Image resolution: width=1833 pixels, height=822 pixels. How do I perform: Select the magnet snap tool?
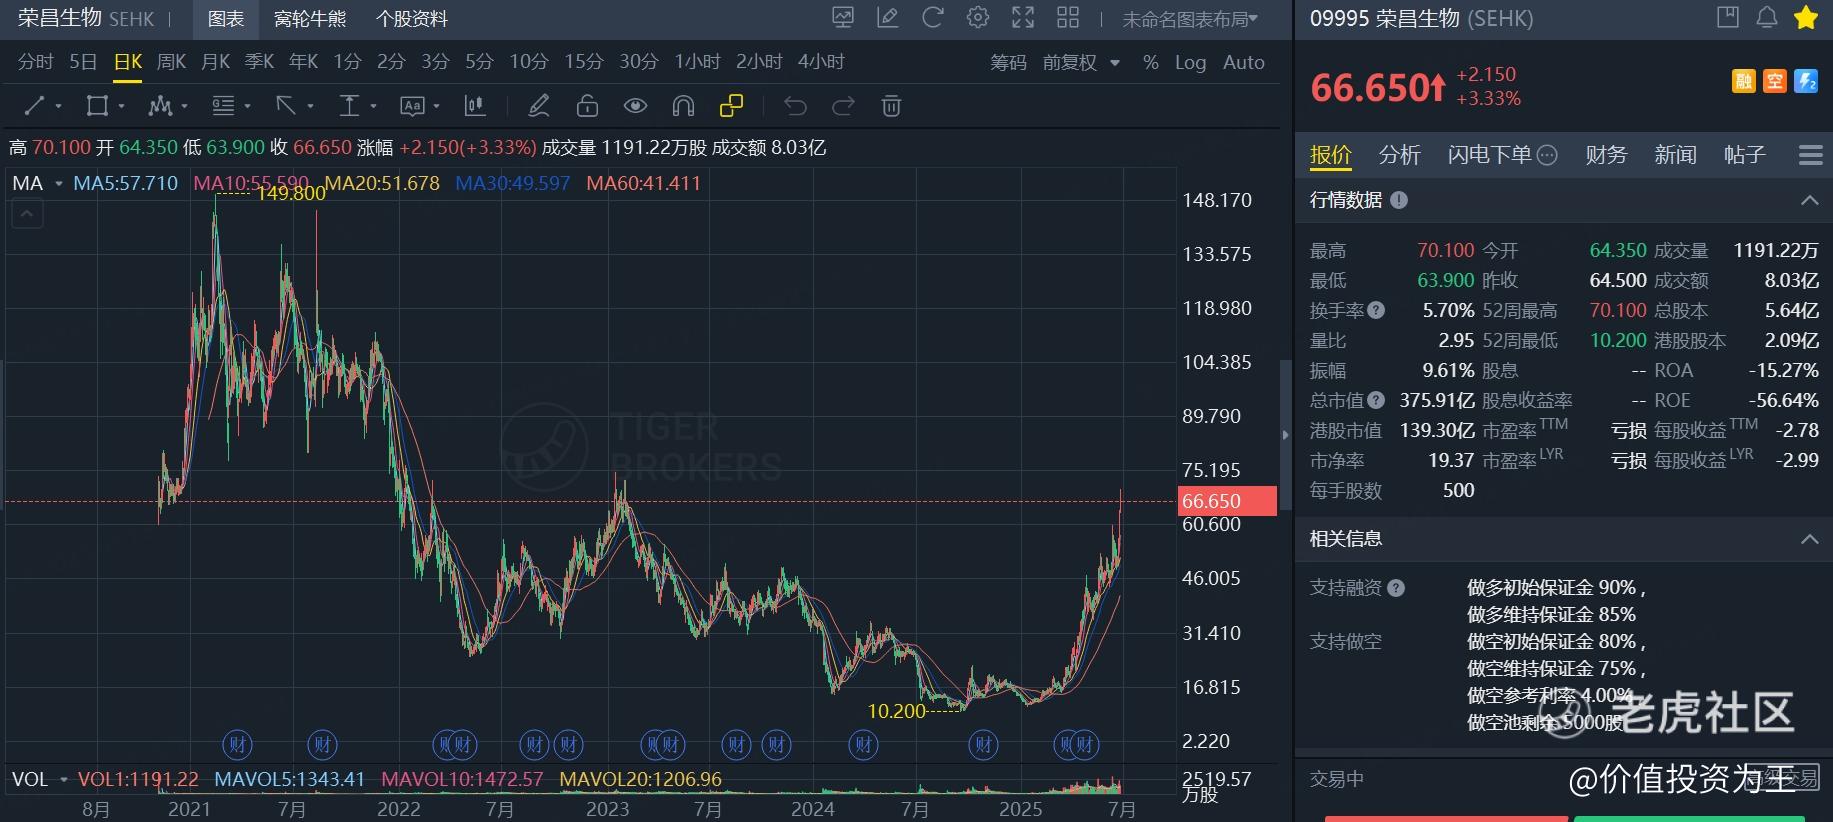tap(683, 106)
